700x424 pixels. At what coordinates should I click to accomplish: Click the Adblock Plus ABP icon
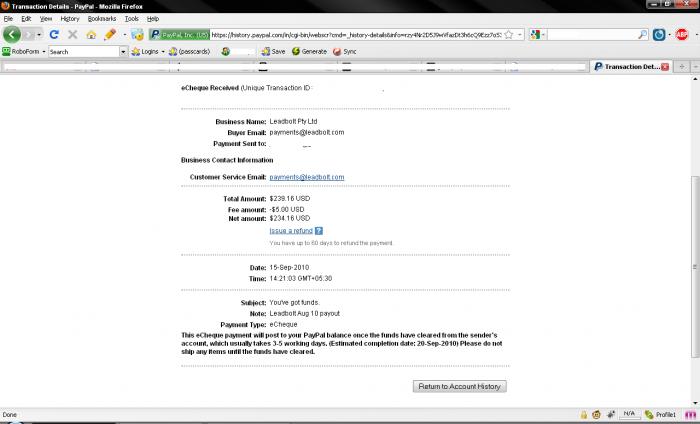(x=682, y=34)
